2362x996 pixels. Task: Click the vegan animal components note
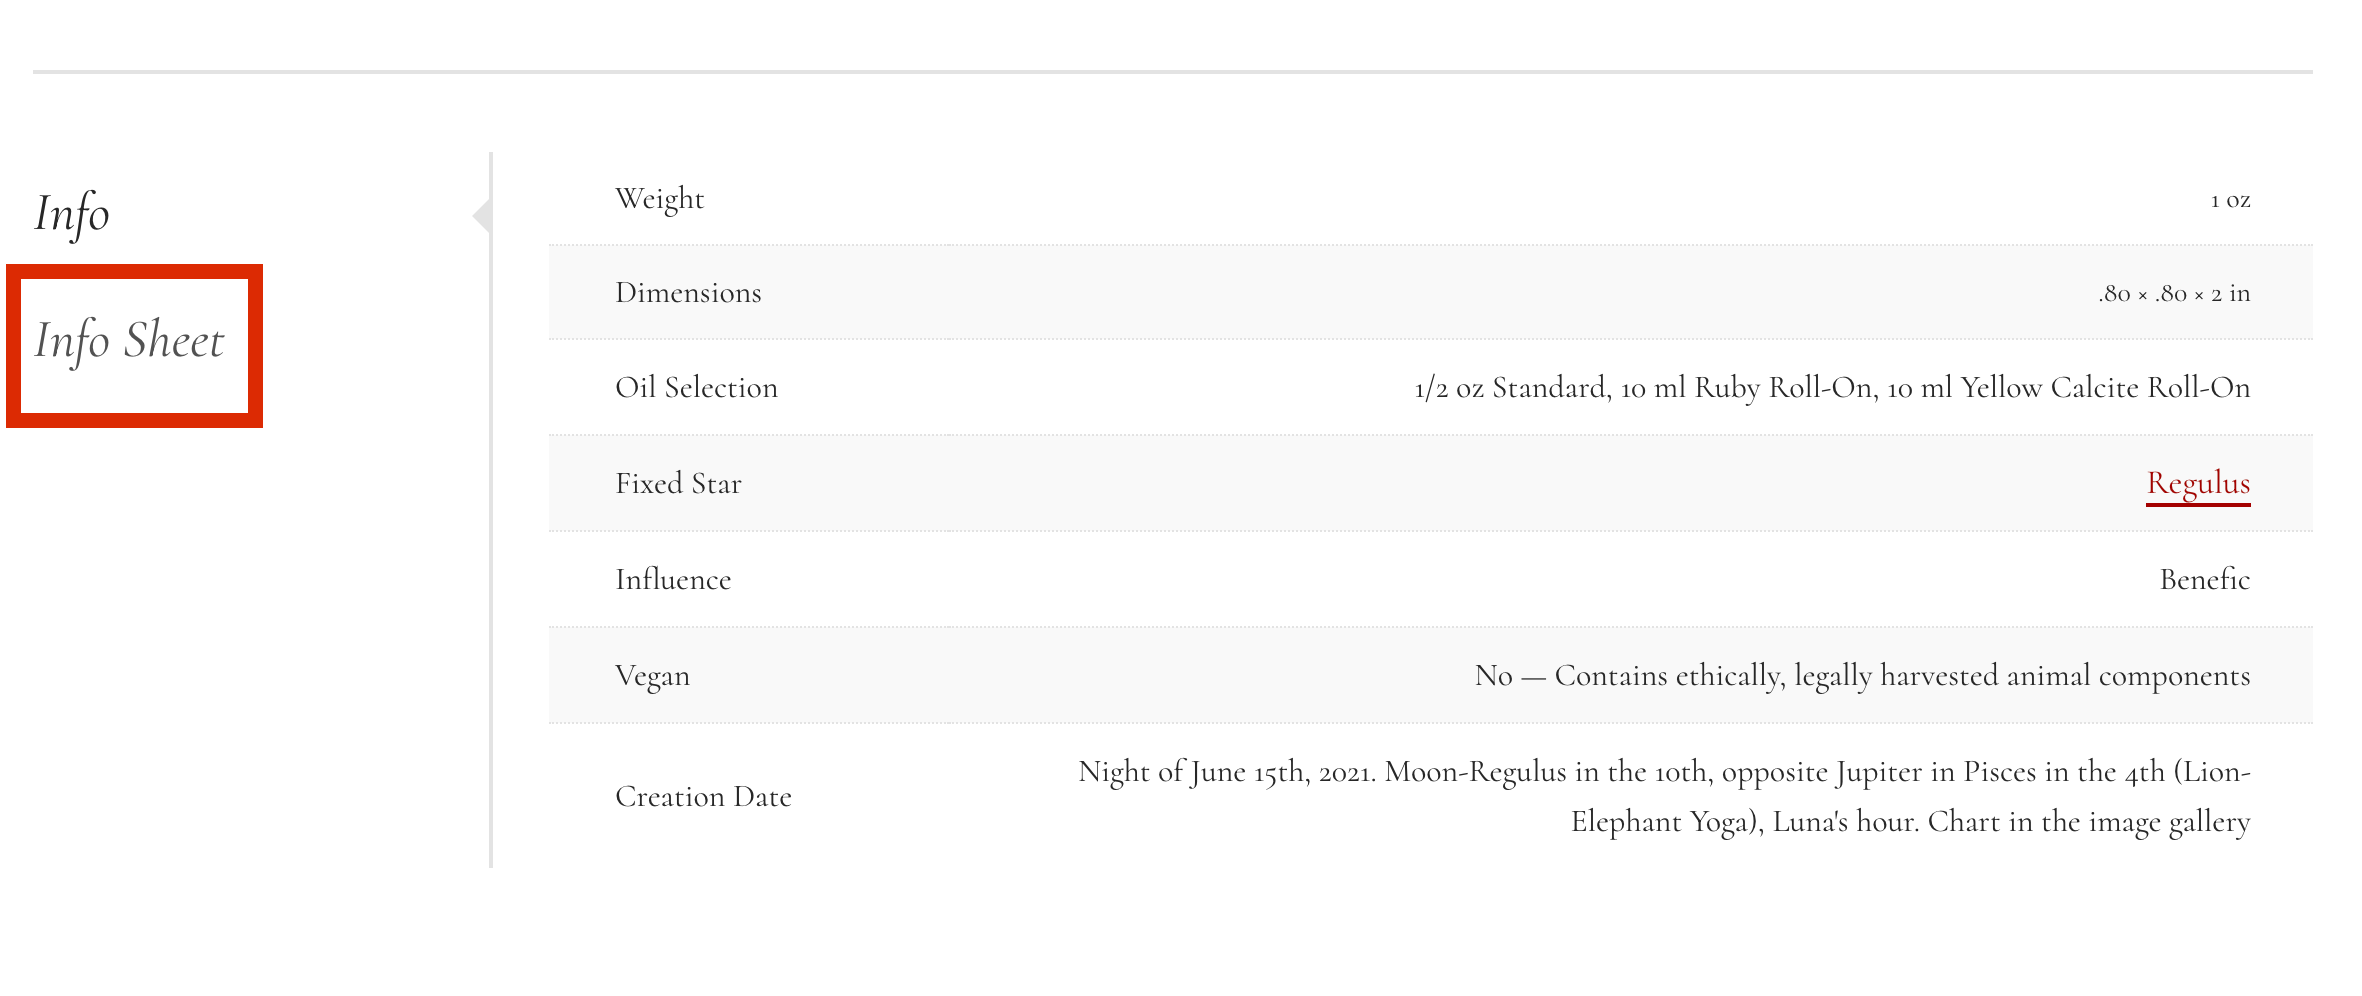tap(1862, 677)
